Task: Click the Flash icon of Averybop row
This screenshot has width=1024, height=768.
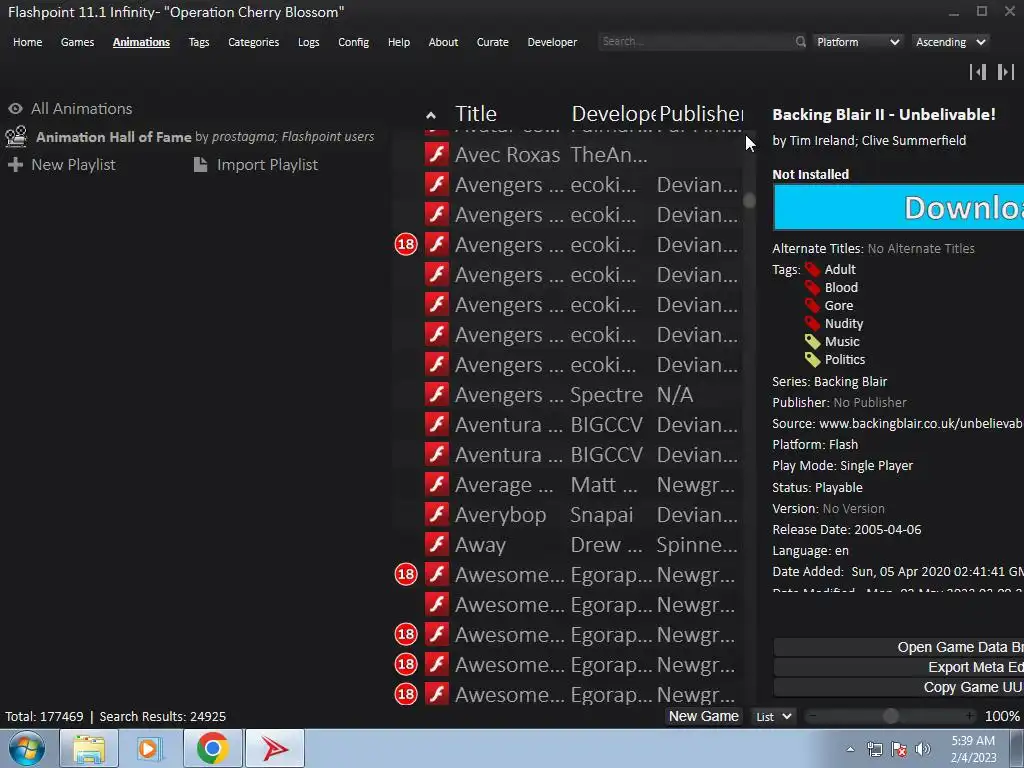Action: coord(437,514)
